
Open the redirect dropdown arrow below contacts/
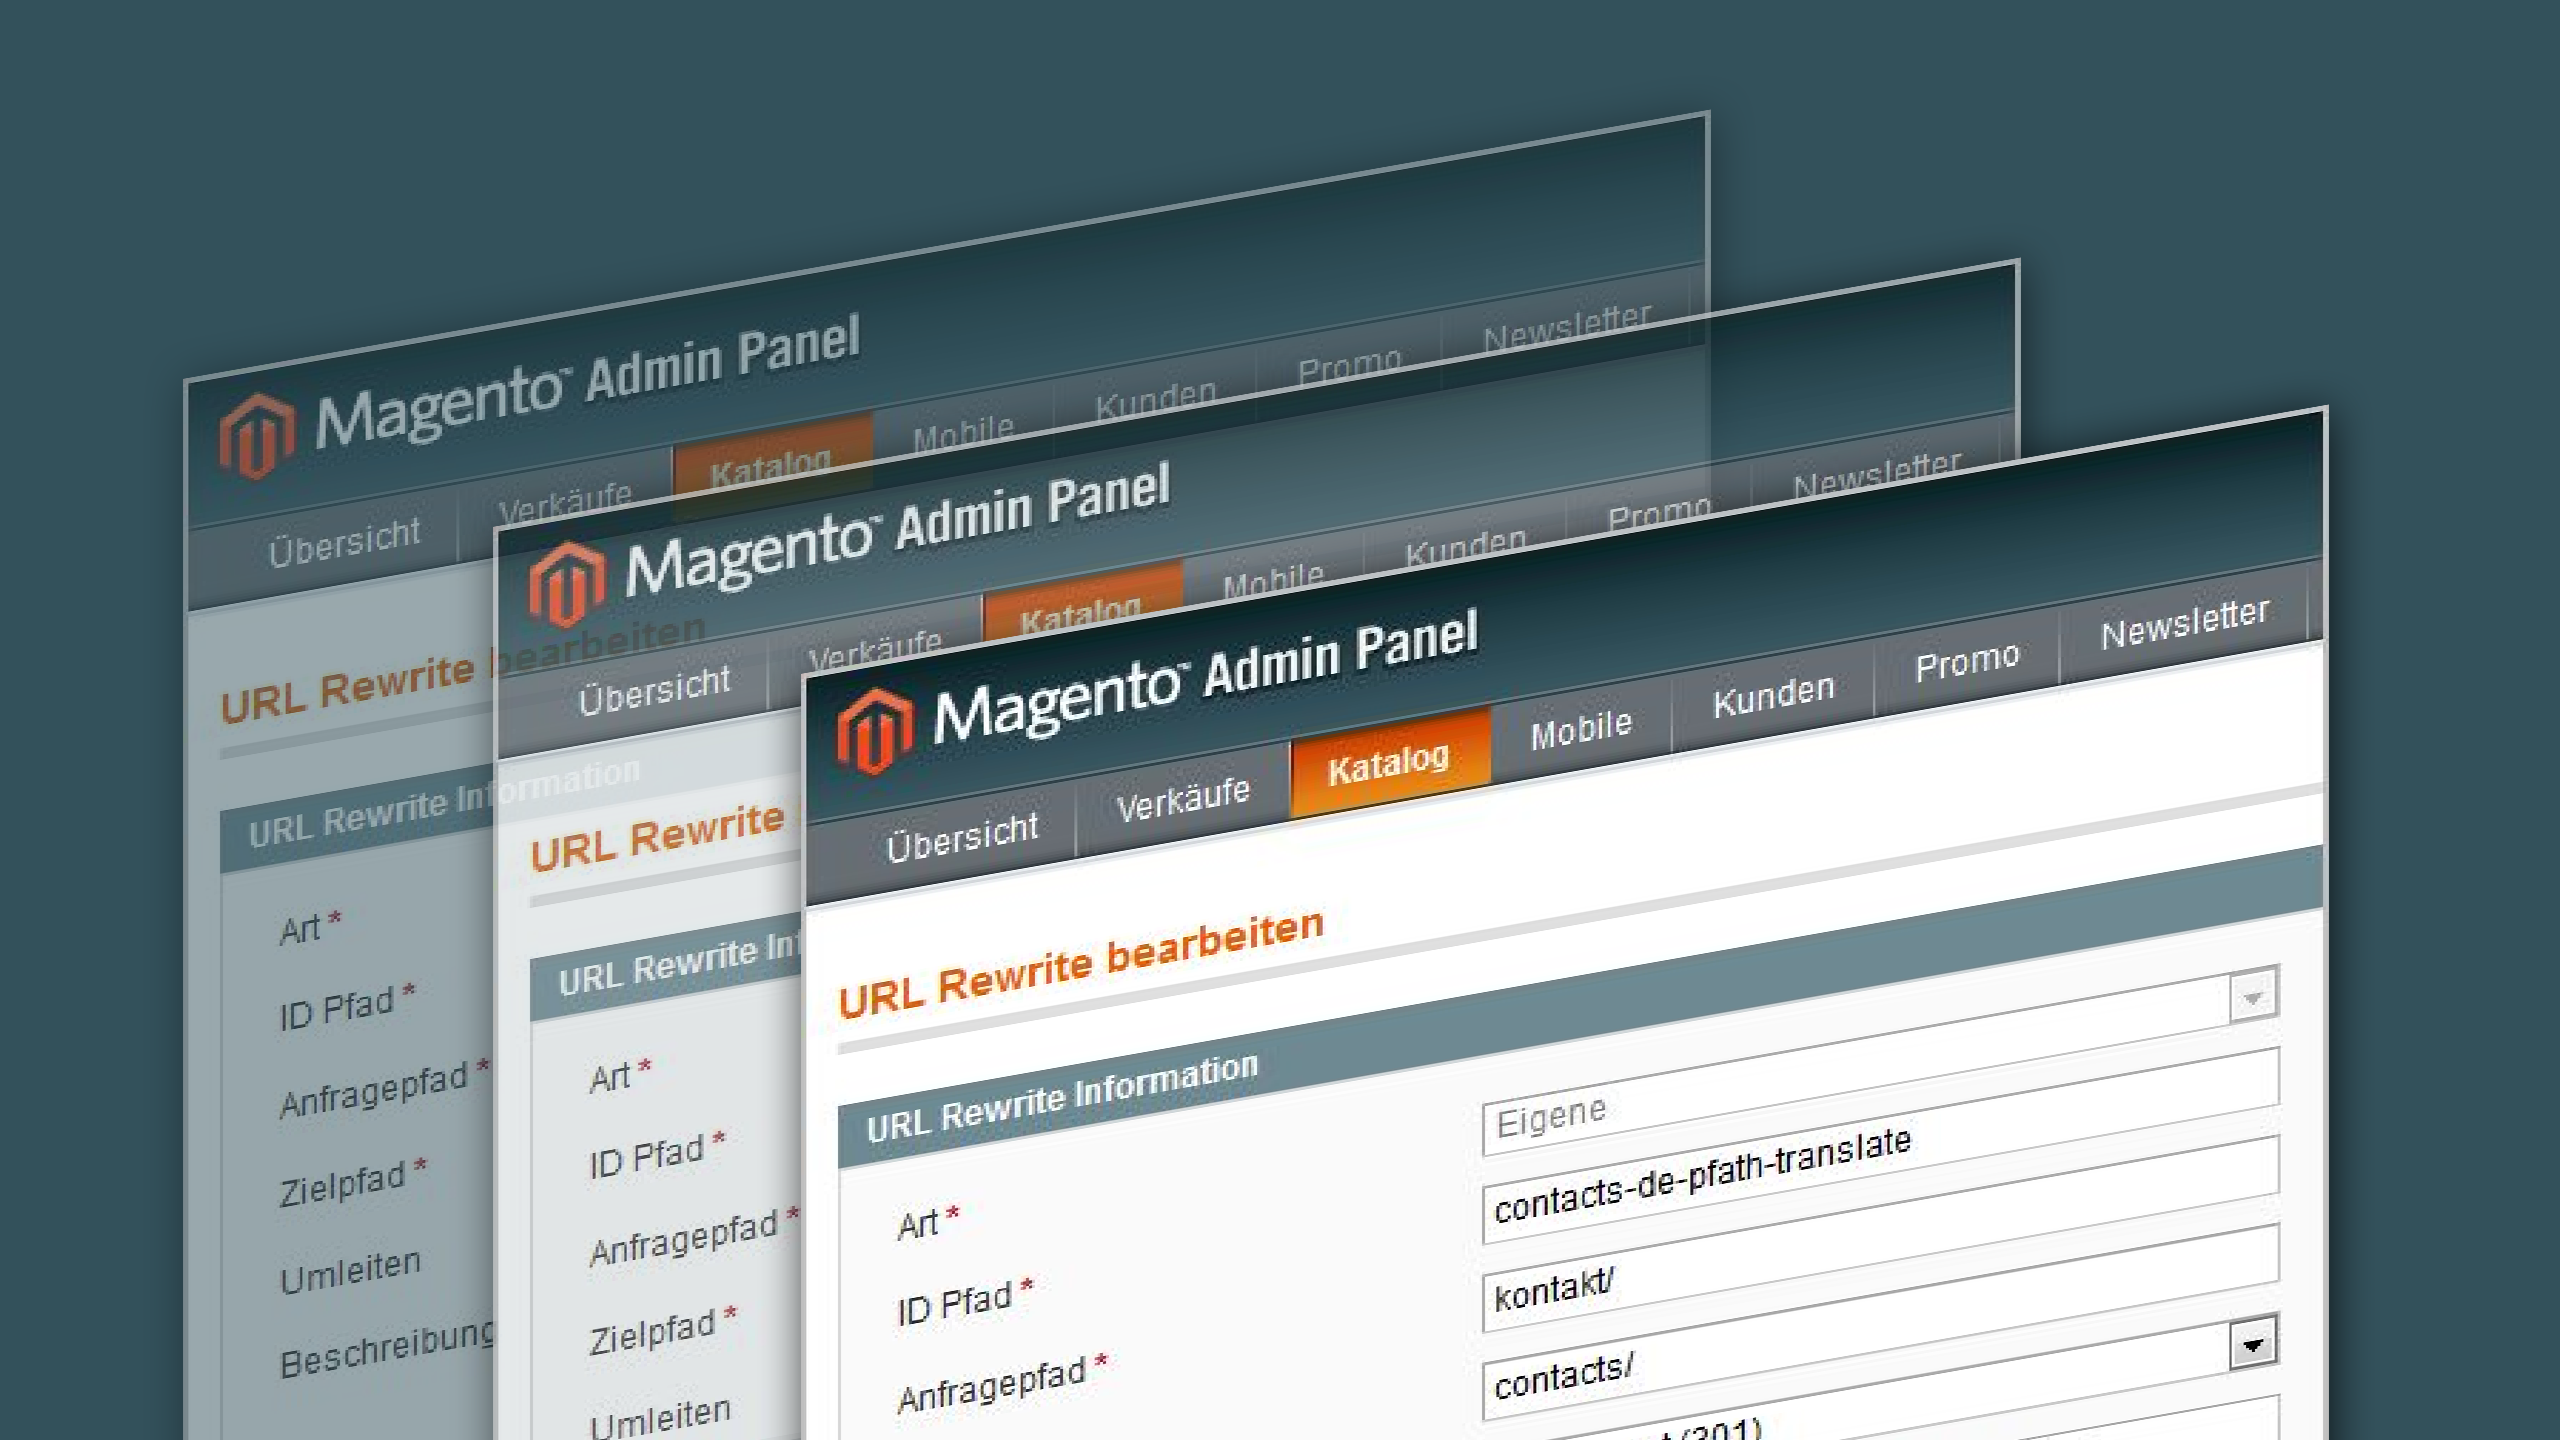[2253, 1344]
